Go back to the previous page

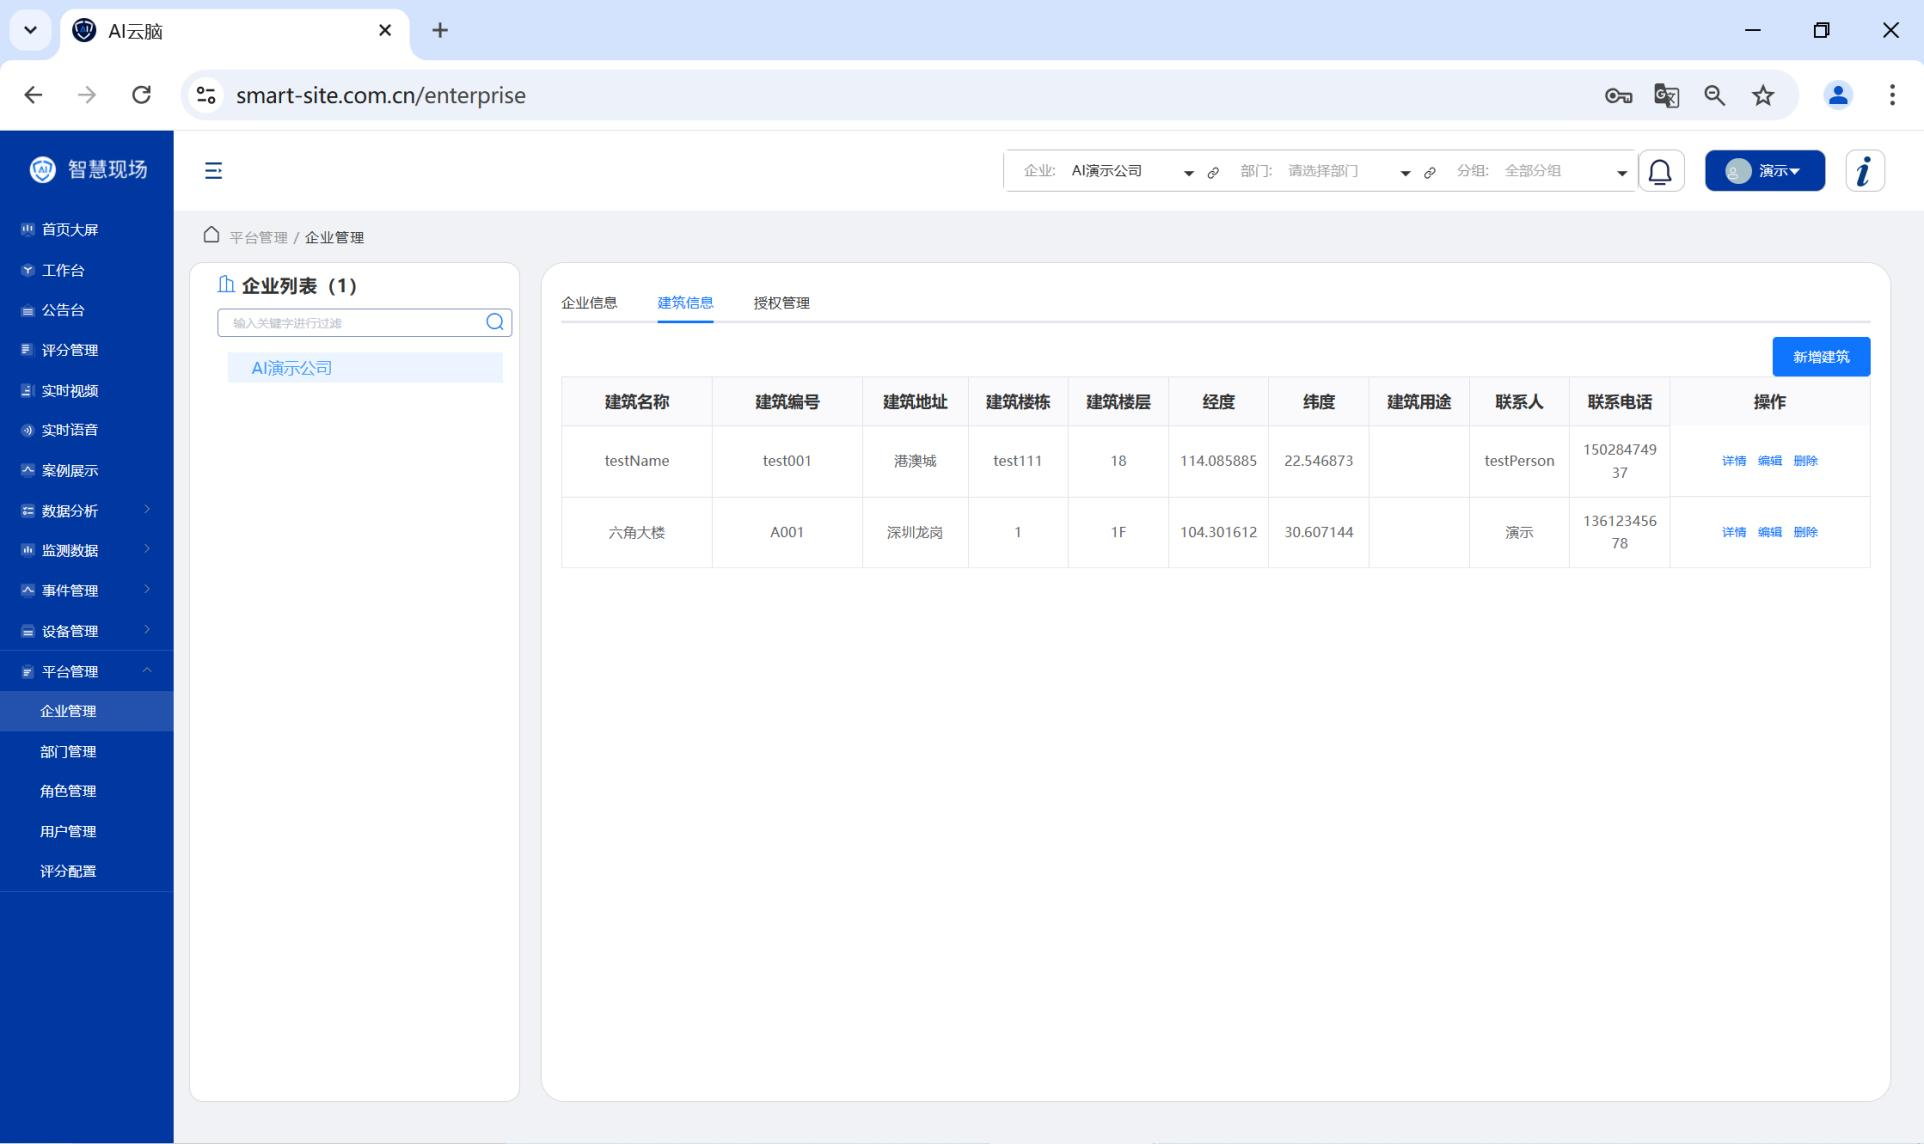[33, 95]
